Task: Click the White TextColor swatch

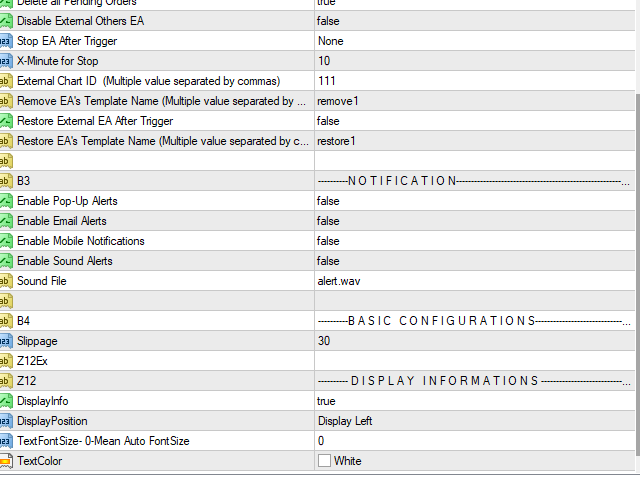Action: 324,461
